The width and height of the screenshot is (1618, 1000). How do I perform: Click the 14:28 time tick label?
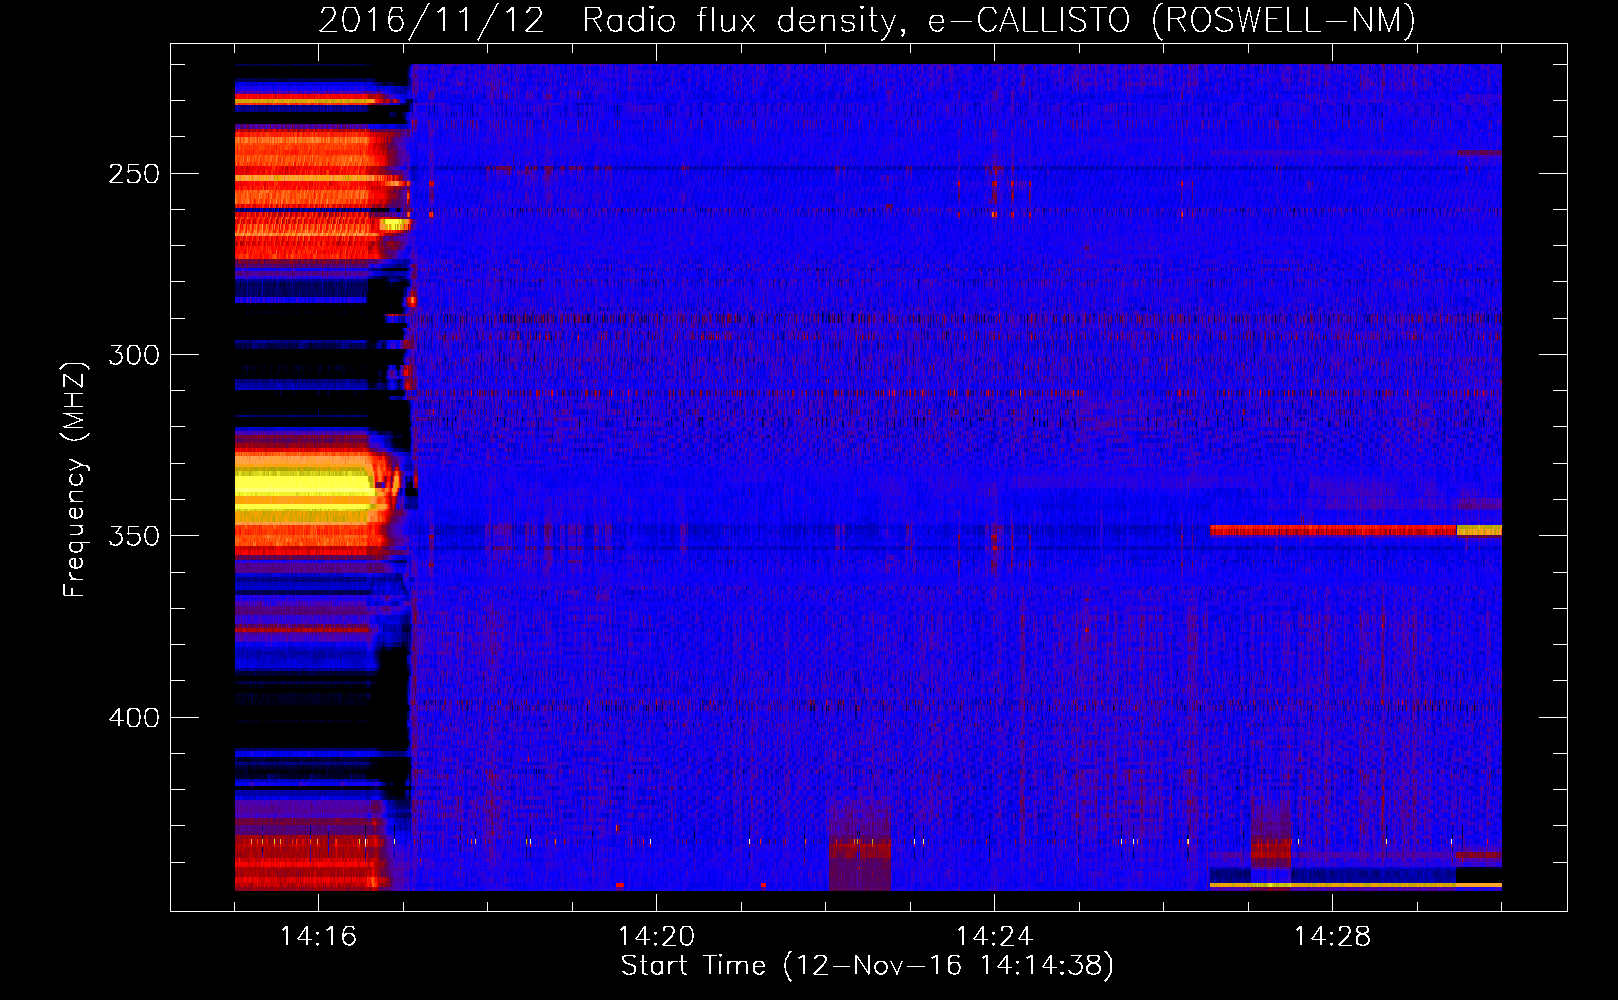1332,936
